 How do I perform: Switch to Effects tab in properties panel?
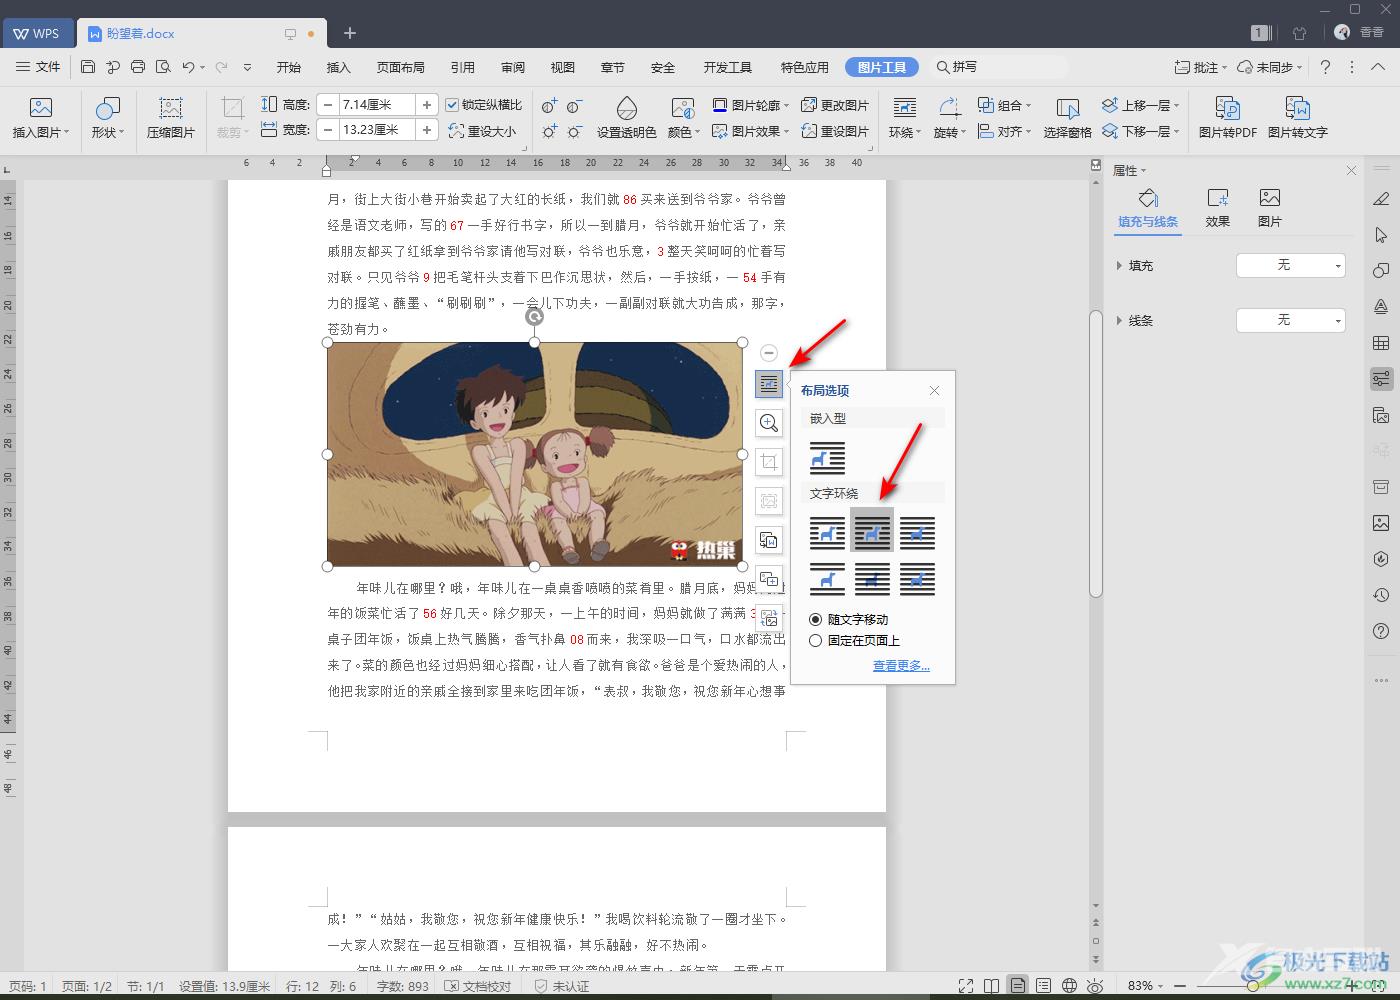coord(1218,208)
